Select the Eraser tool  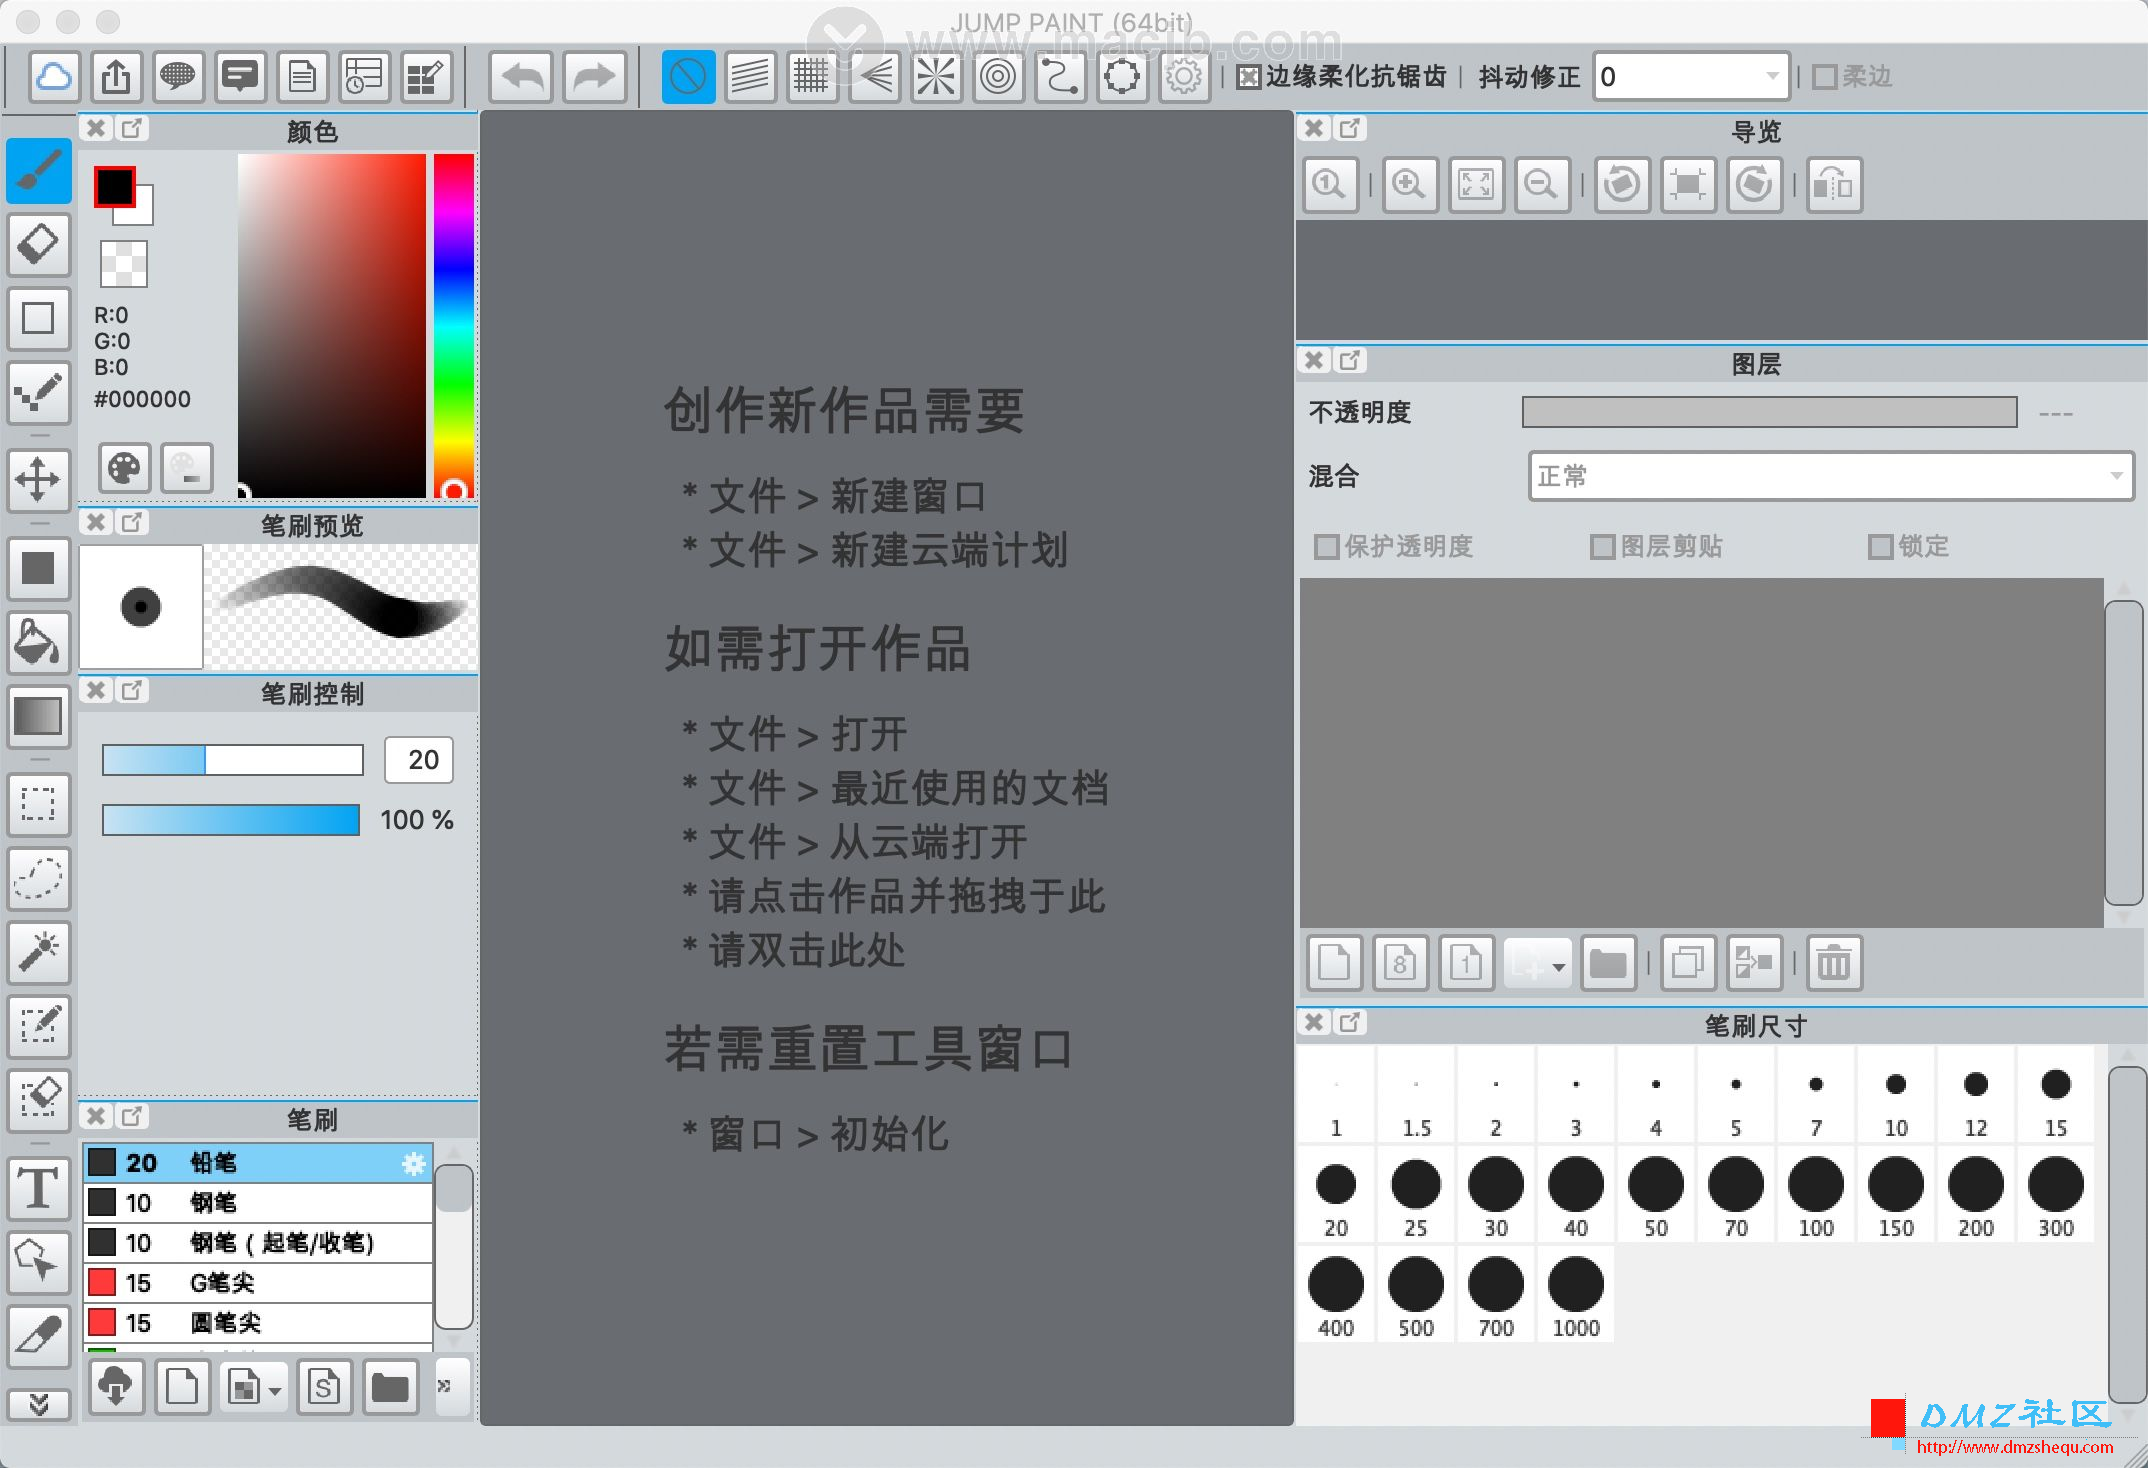tap(39, 244)
